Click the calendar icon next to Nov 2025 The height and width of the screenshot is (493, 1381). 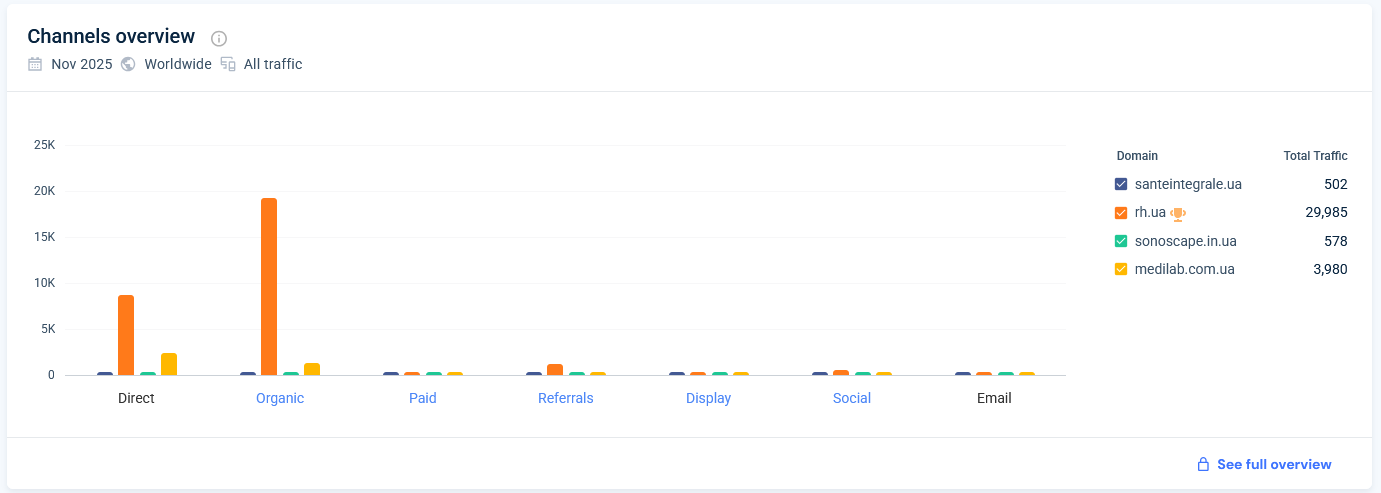click(35, 64)
